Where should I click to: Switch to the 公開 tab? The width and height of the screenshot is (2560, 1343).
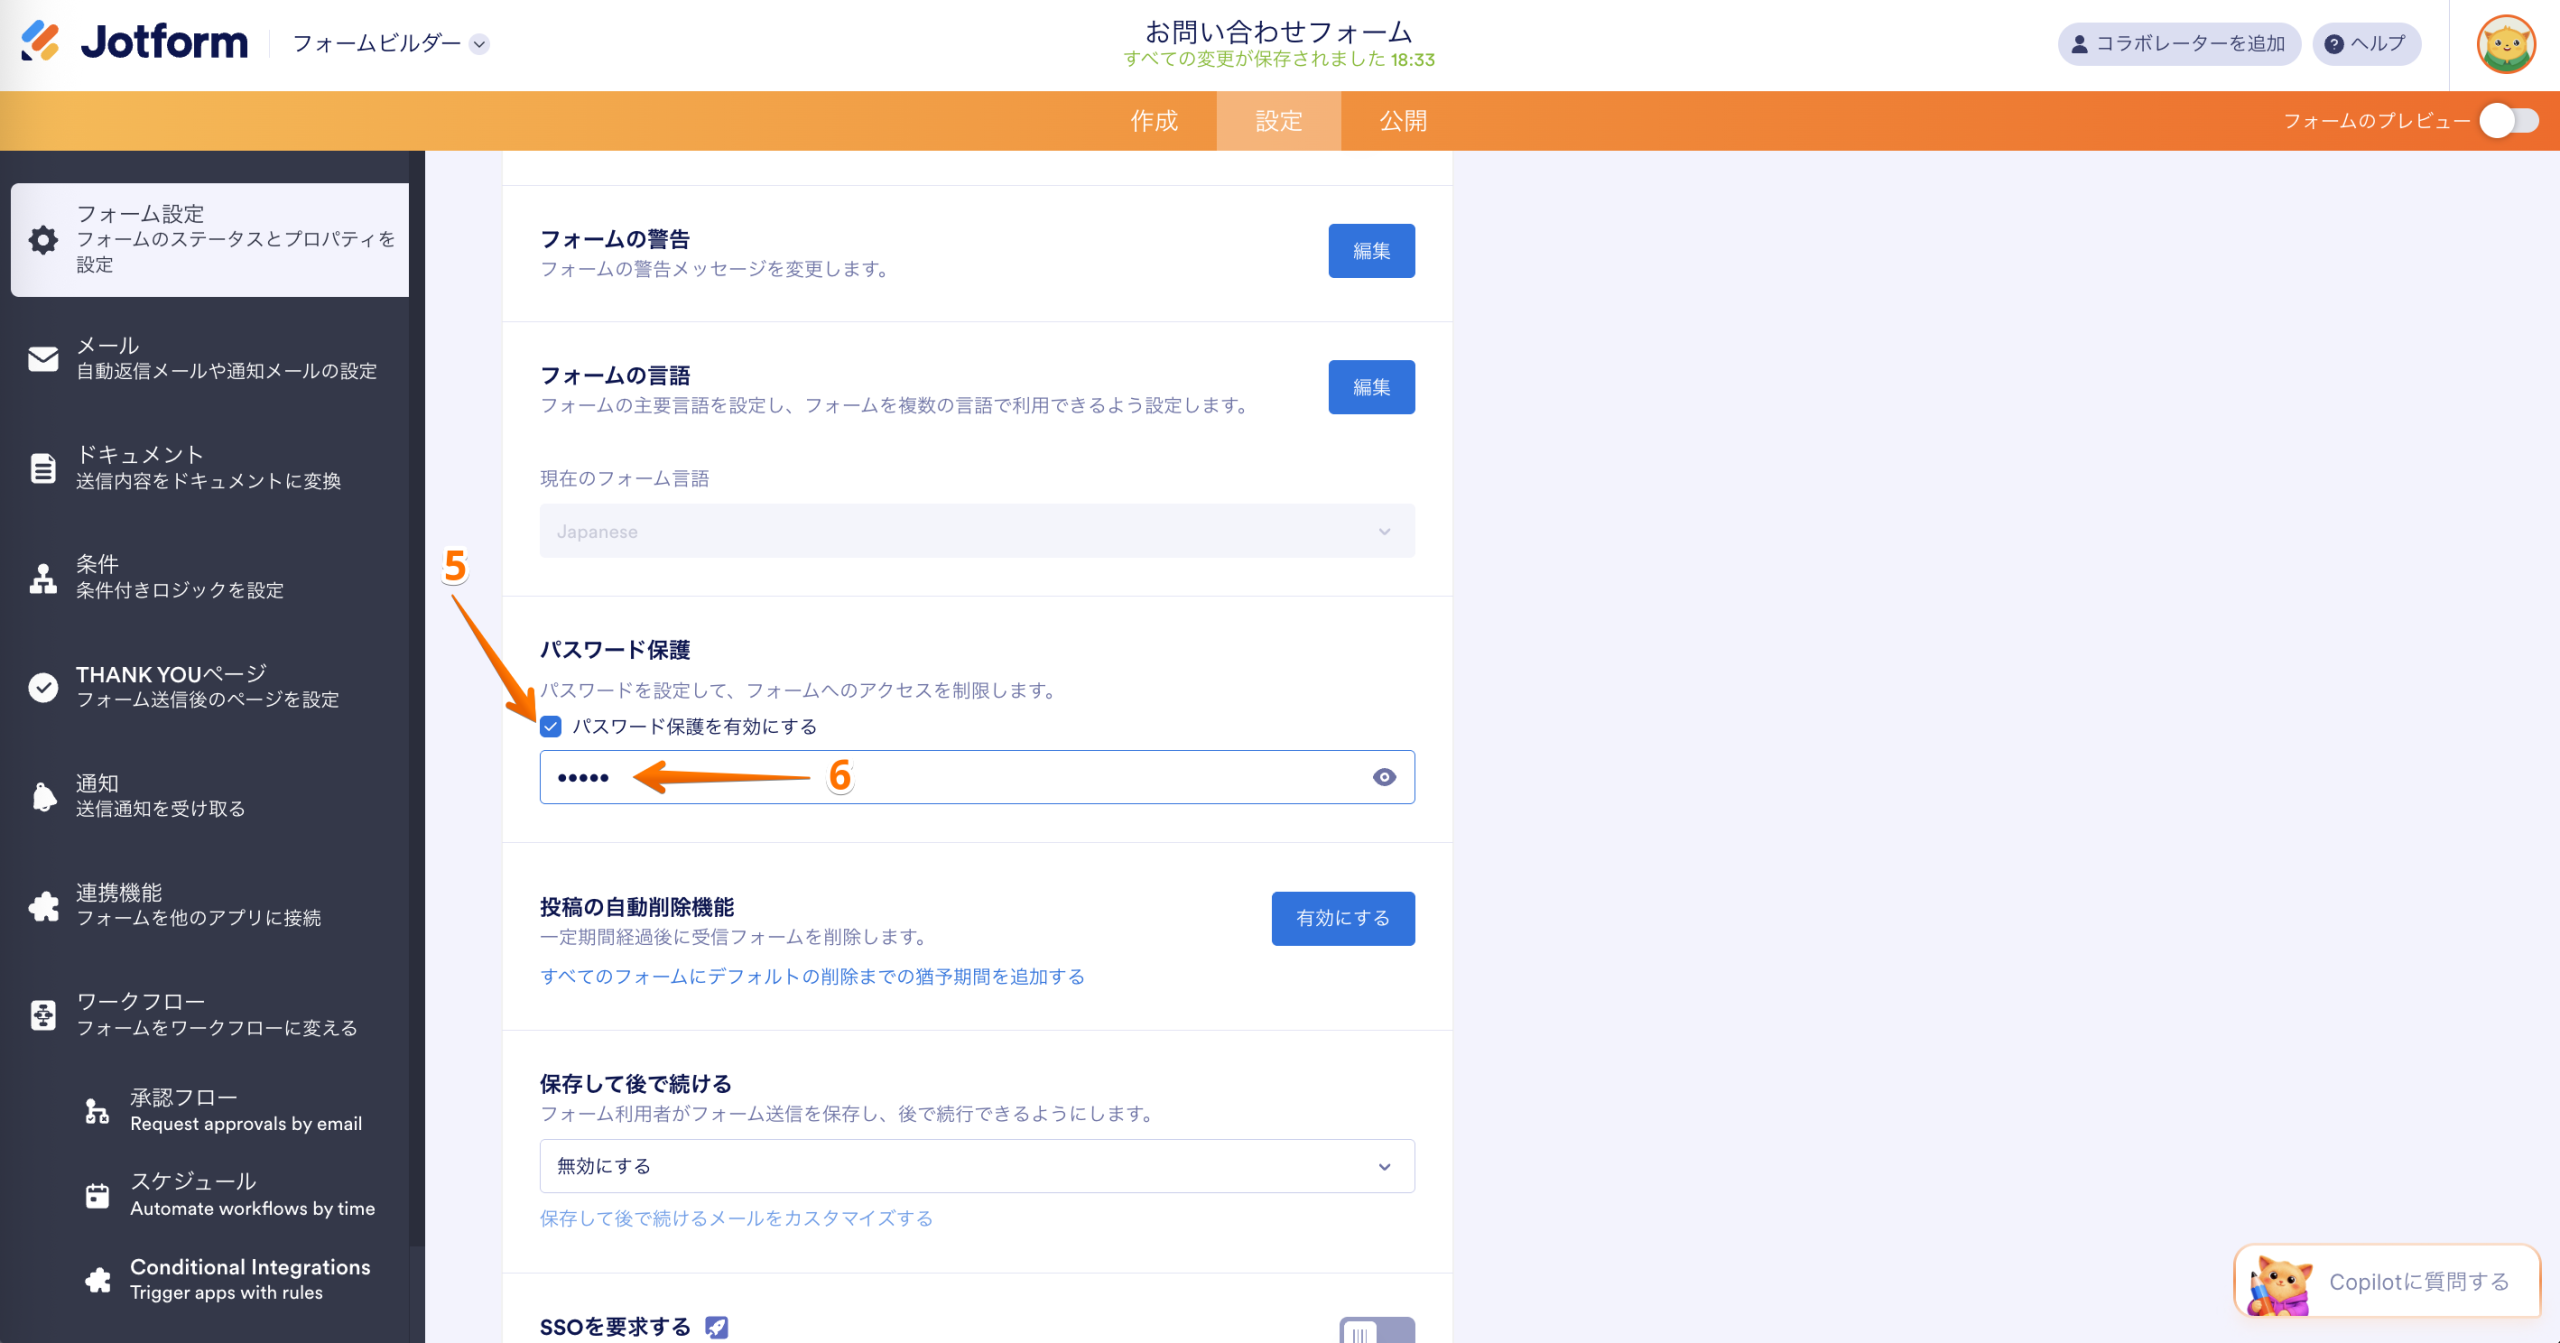pos(1403,121)
